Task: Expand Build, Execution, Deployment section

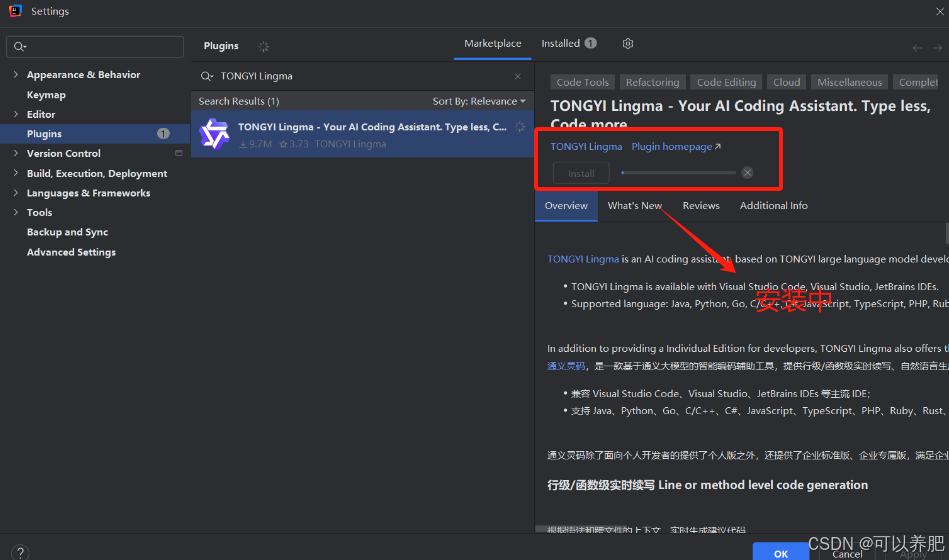Action: coord(16,173)
